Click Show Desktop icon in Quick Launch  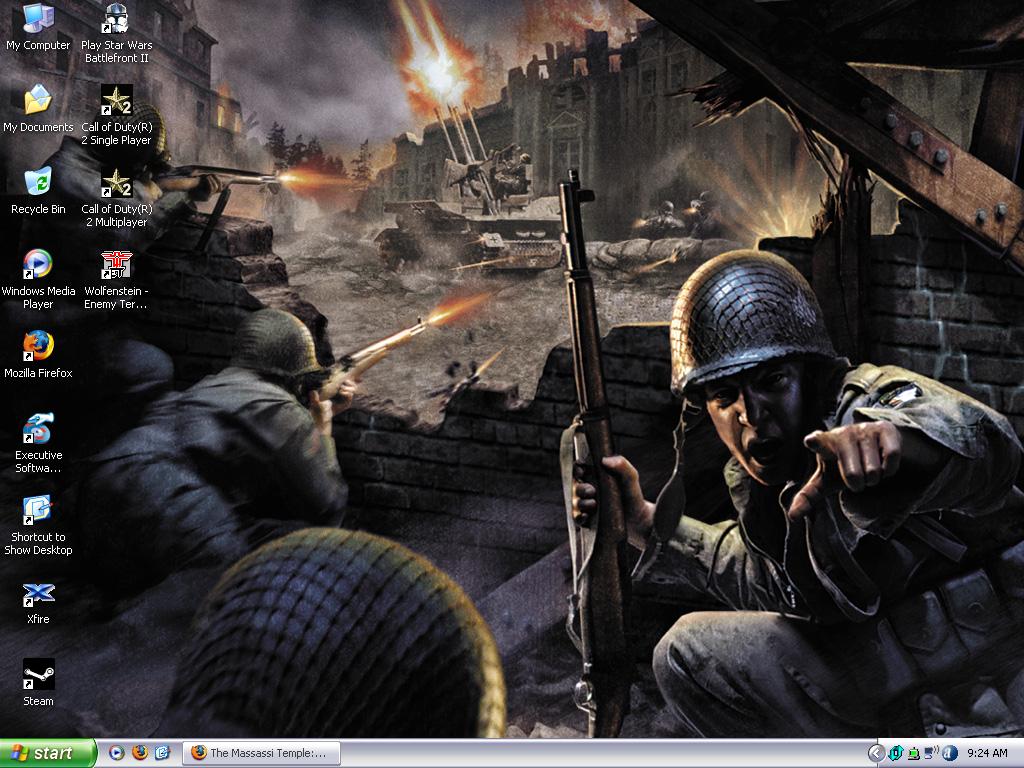click(x=162, y=753)
